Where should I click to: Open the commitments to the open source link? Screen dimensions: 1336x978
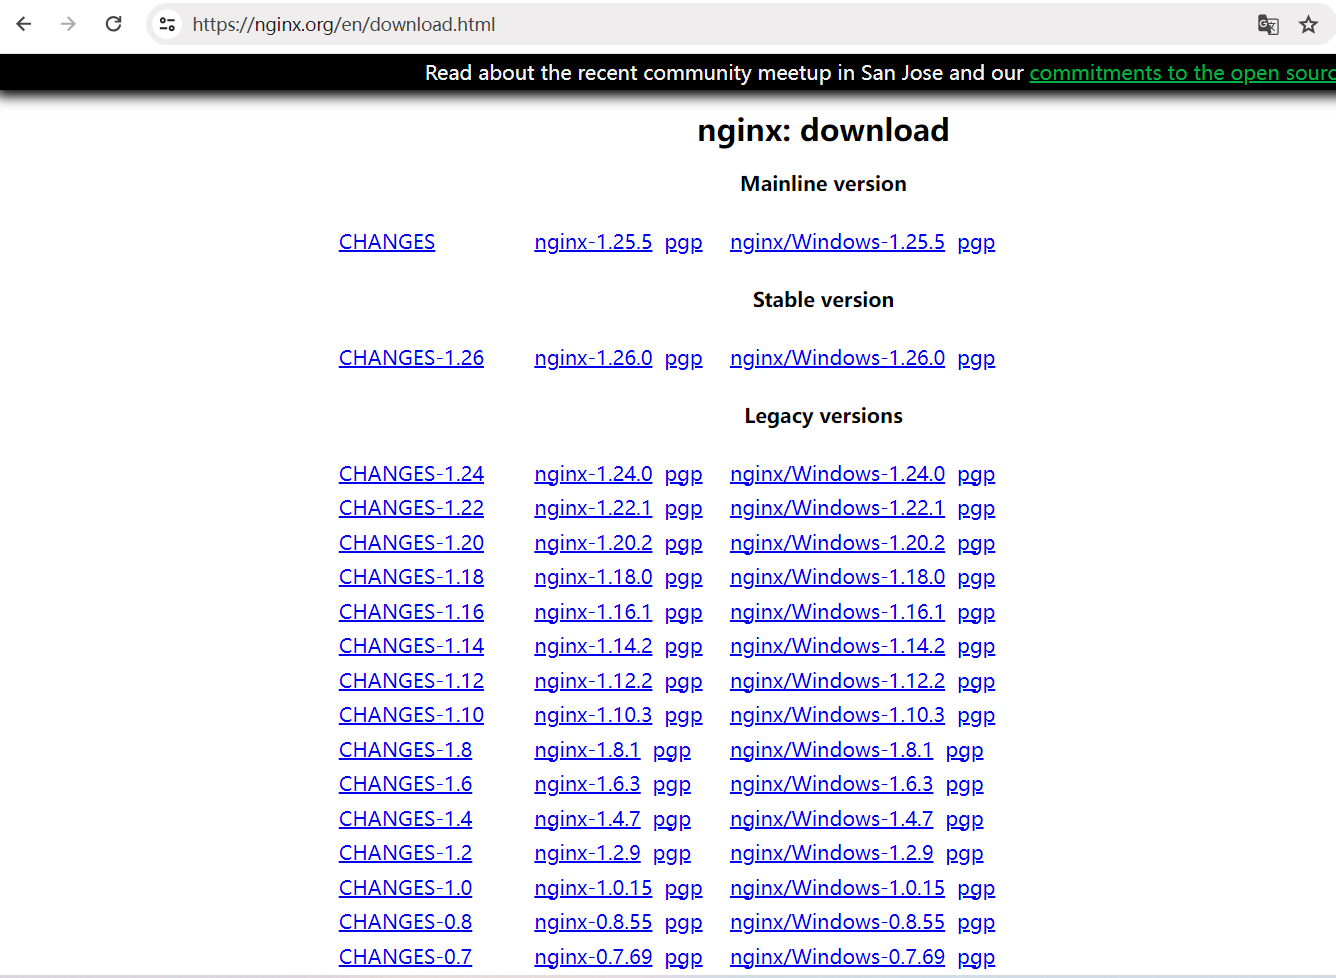tap(1182, 73)
